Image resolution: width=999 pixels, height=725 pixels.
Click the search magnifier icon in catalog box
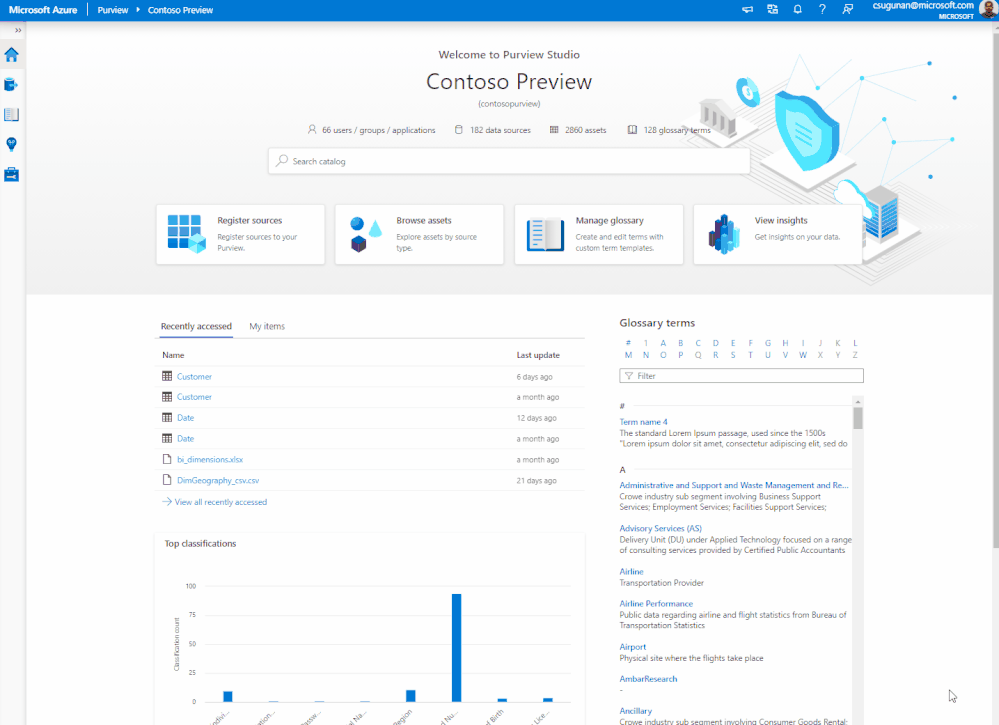point(282,161)
